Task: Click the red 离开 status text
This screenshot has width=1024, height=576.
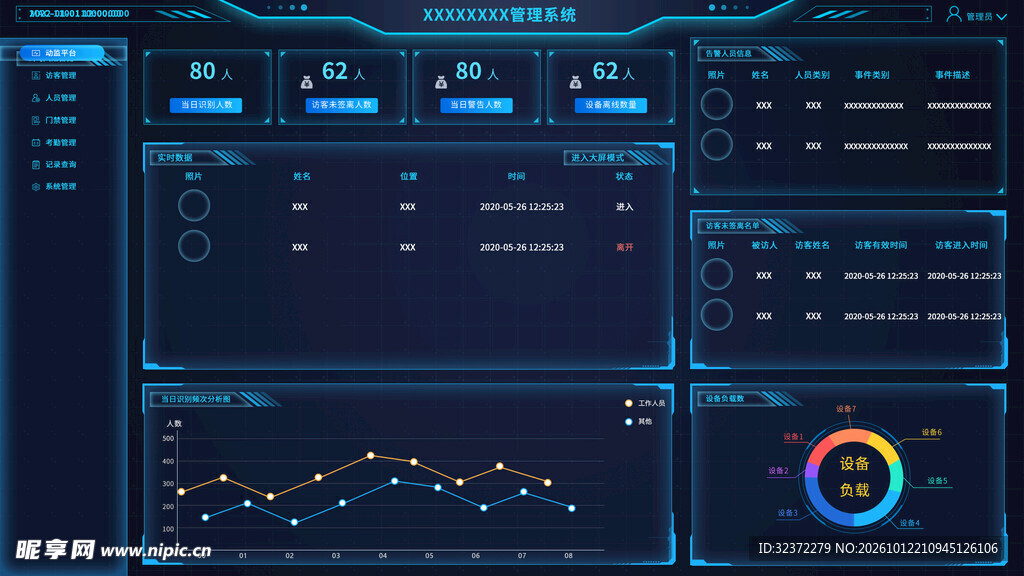Action: pyautogui.click(x=624, y=248)
